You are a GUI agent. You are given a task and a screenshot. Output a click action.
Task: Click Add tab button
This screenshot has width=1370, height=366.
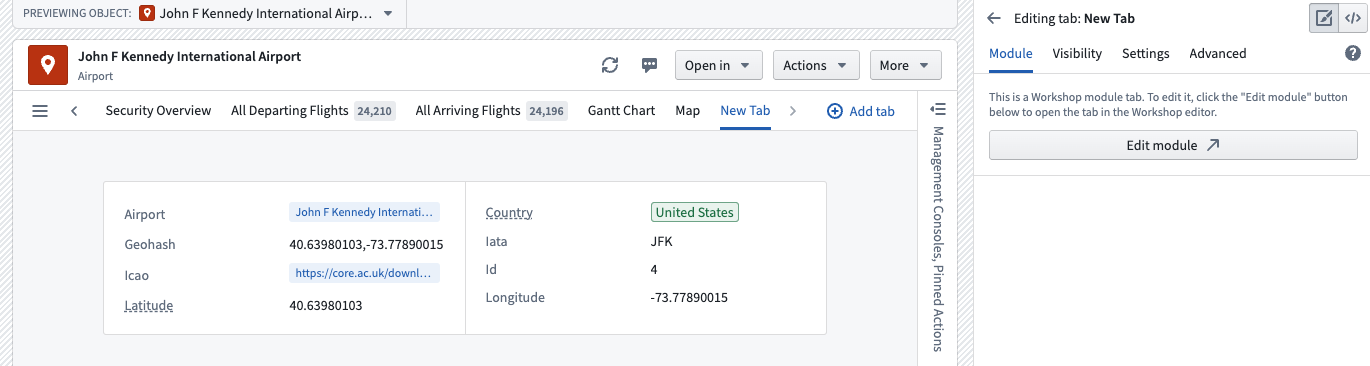[x=861, y=111]
